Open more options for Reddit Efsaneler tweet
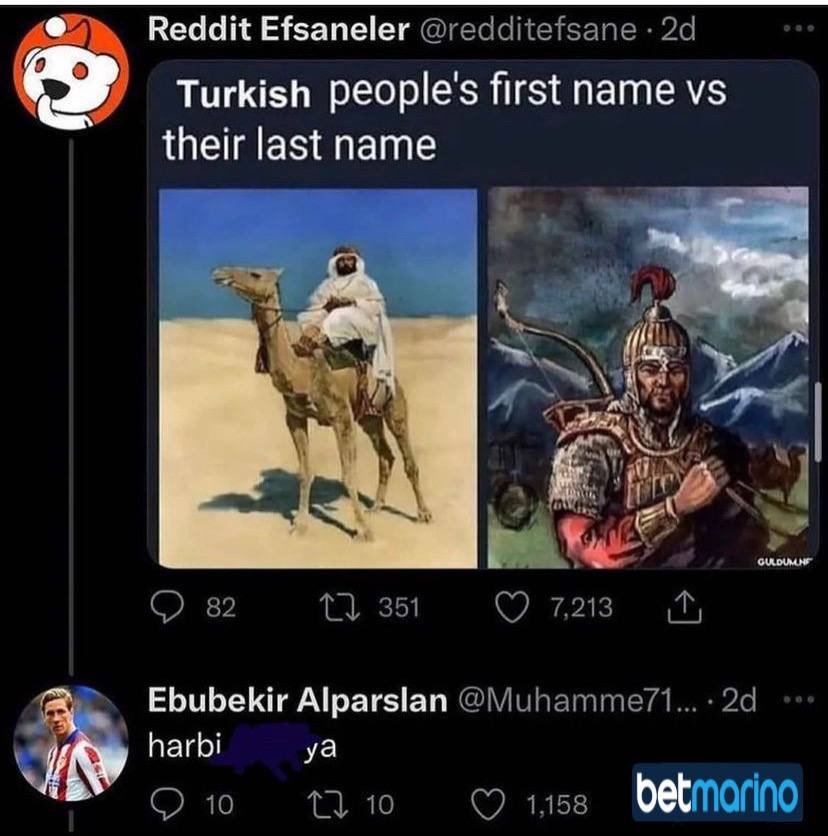The image size is (828, 836). tap(799, 28)
